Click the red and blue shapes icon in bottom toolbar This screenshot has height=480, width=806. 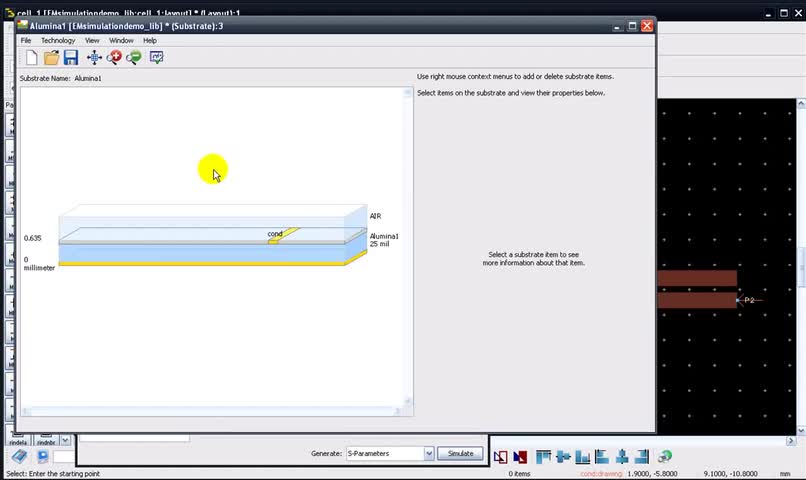(x=520, y=456)
